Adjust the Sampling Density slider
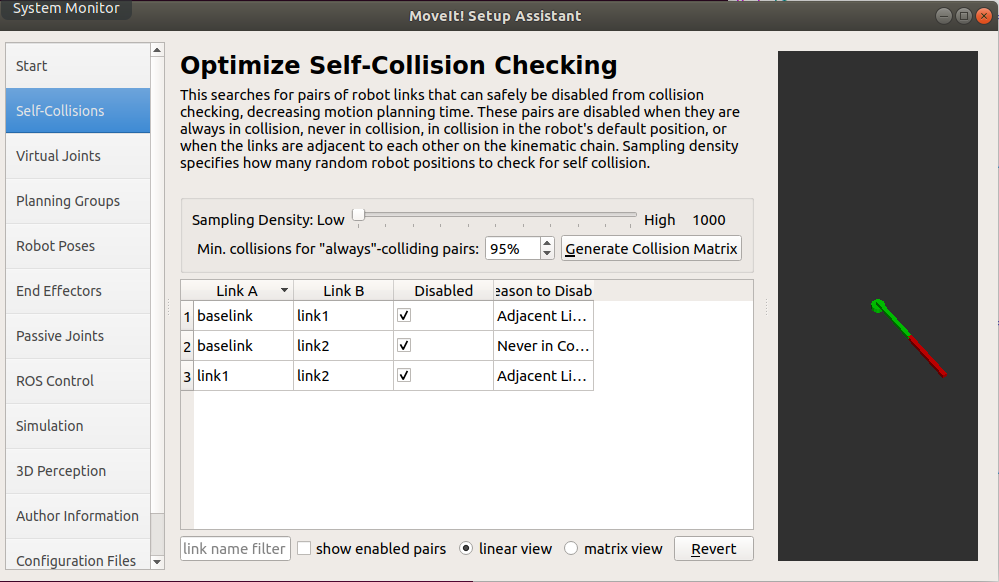The height and width of the screenshot is (582, 999). [x=359, y=214]
